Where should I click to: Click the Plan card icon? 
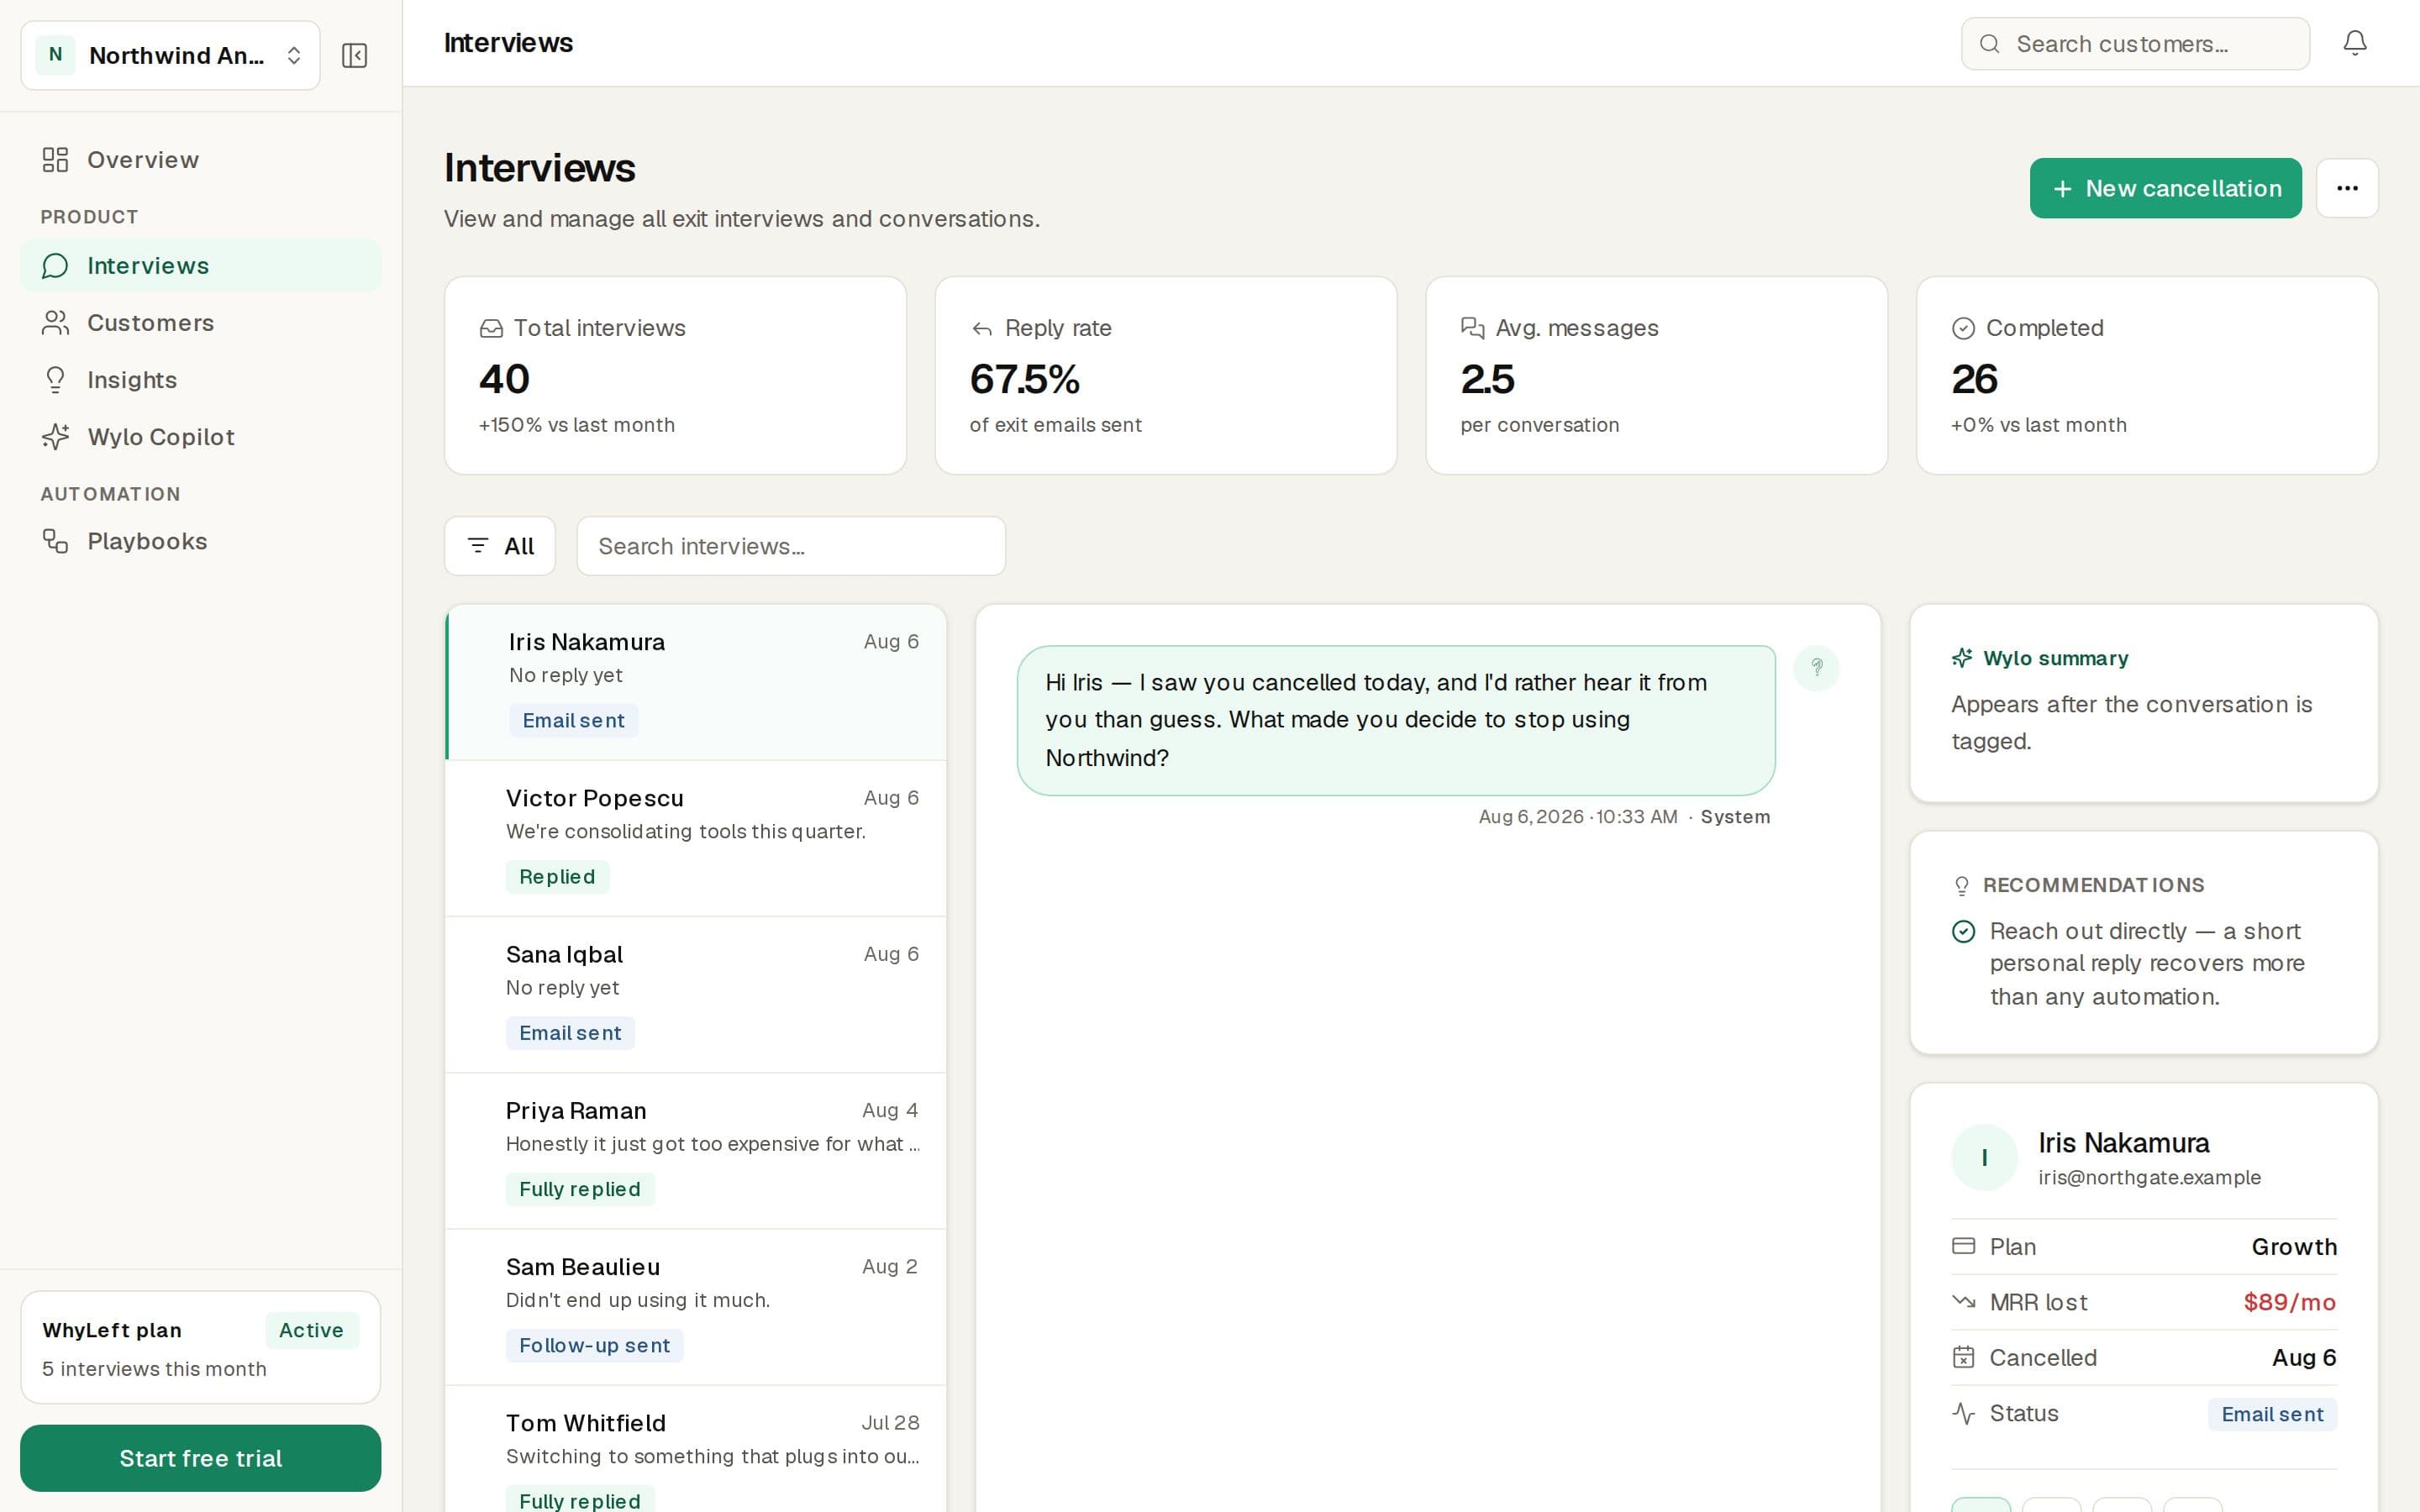[1963, 1246]
